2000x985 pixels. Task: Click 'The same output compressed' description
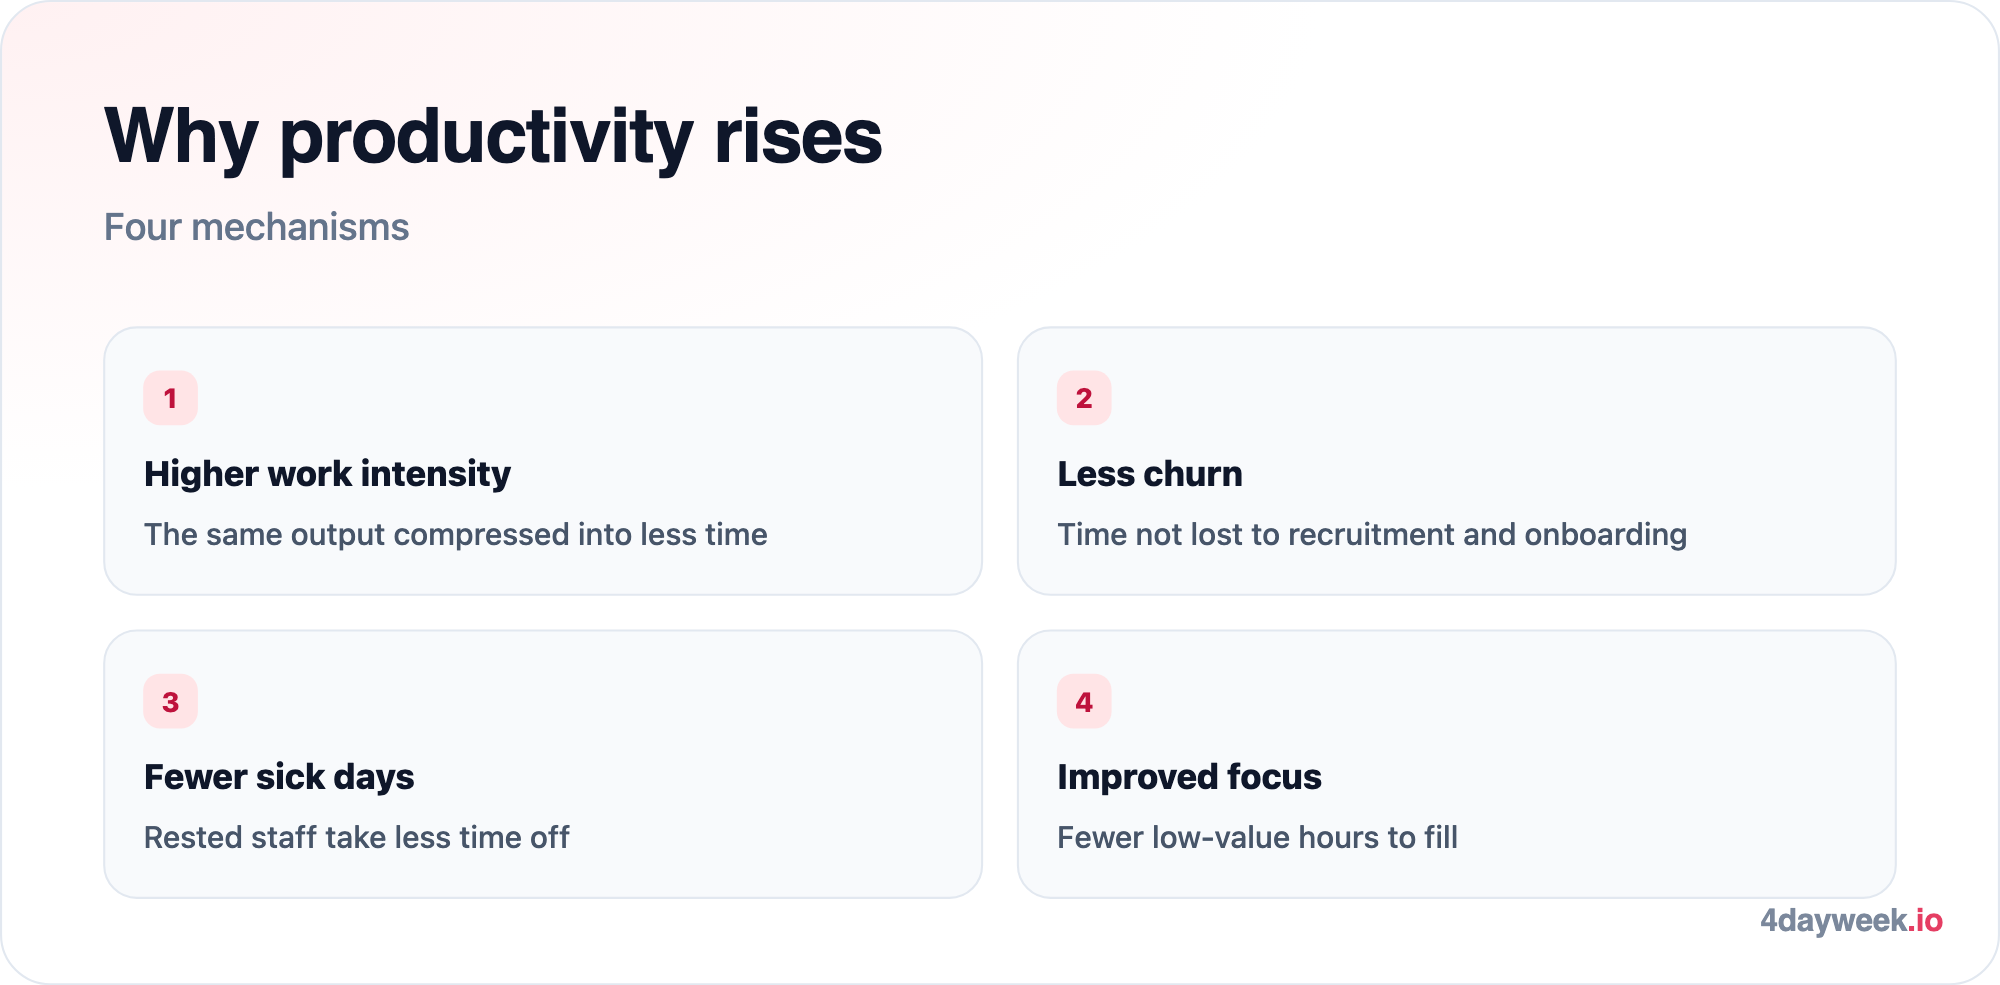pyautogui.click(x=456, y=534)
